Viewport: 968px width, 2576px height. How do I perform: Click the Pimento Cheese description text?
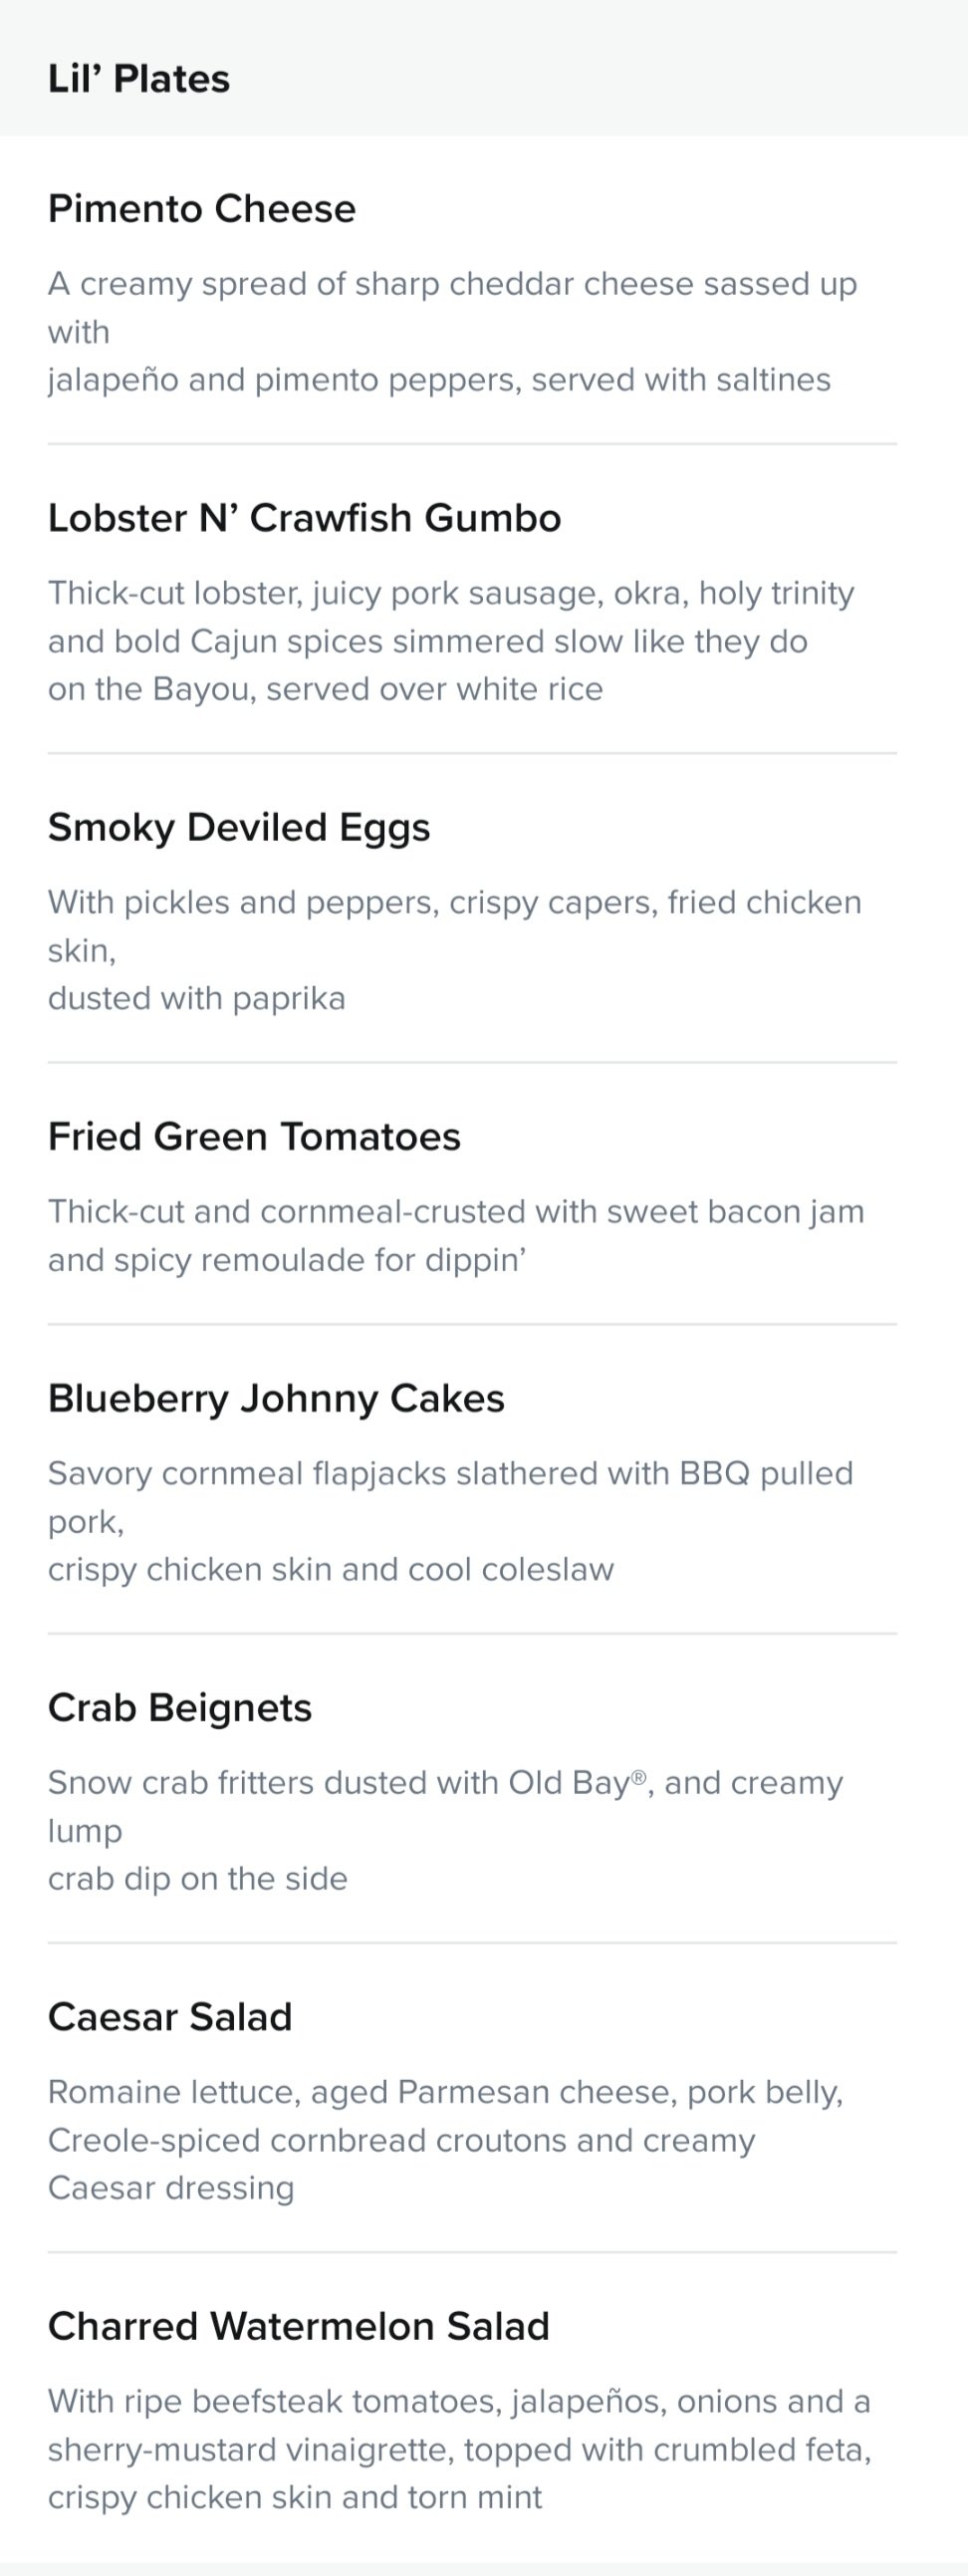pyautogui.click(x=452, y=331)
